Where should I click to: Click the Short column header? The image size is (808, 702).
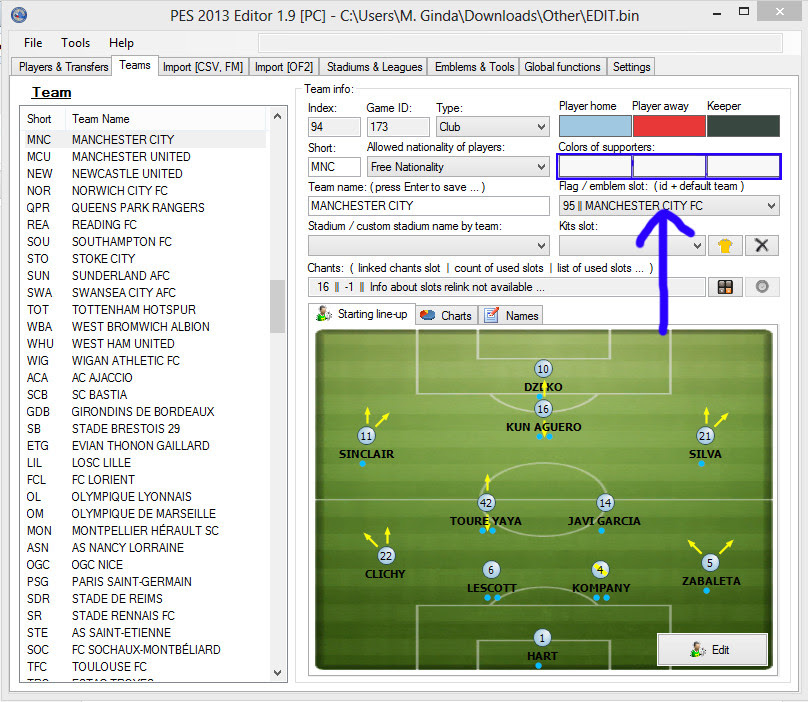[x=43, y=119]
